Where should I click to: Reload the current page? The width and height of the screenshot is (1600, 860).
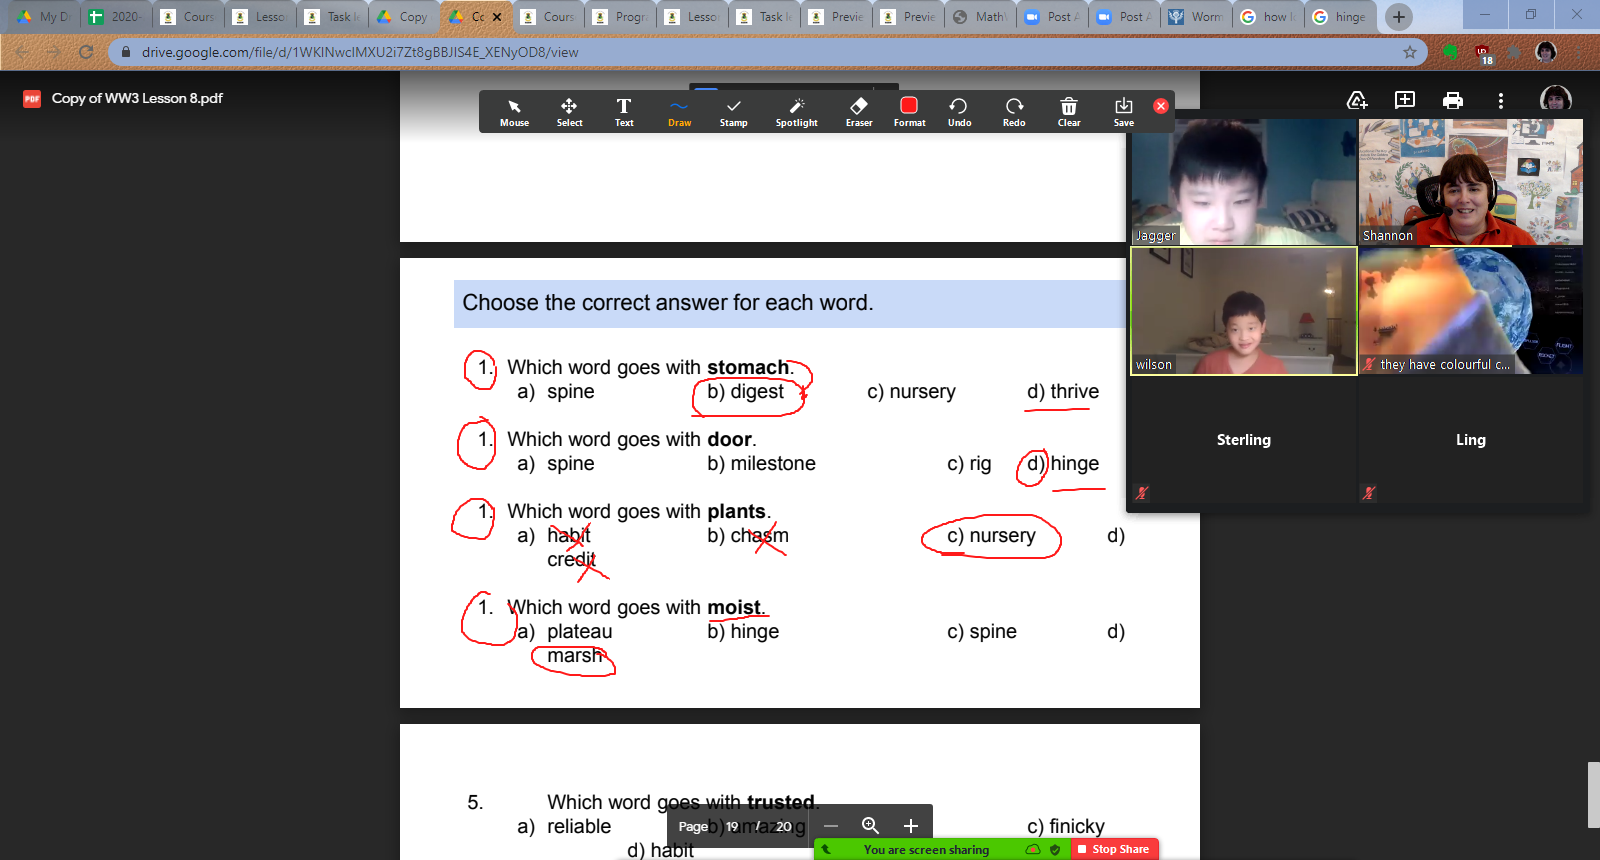click(86, 52)
